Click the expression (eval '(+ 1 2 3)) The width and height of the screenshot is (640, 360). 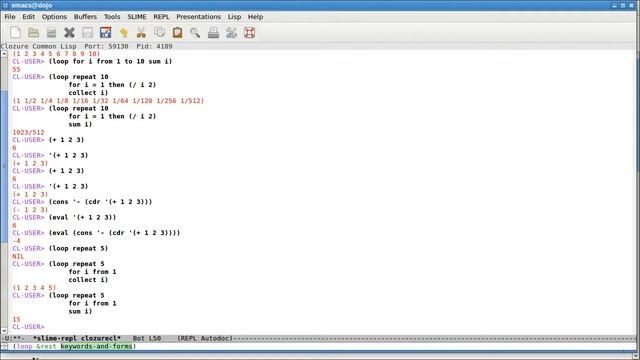tap(82, 217)
